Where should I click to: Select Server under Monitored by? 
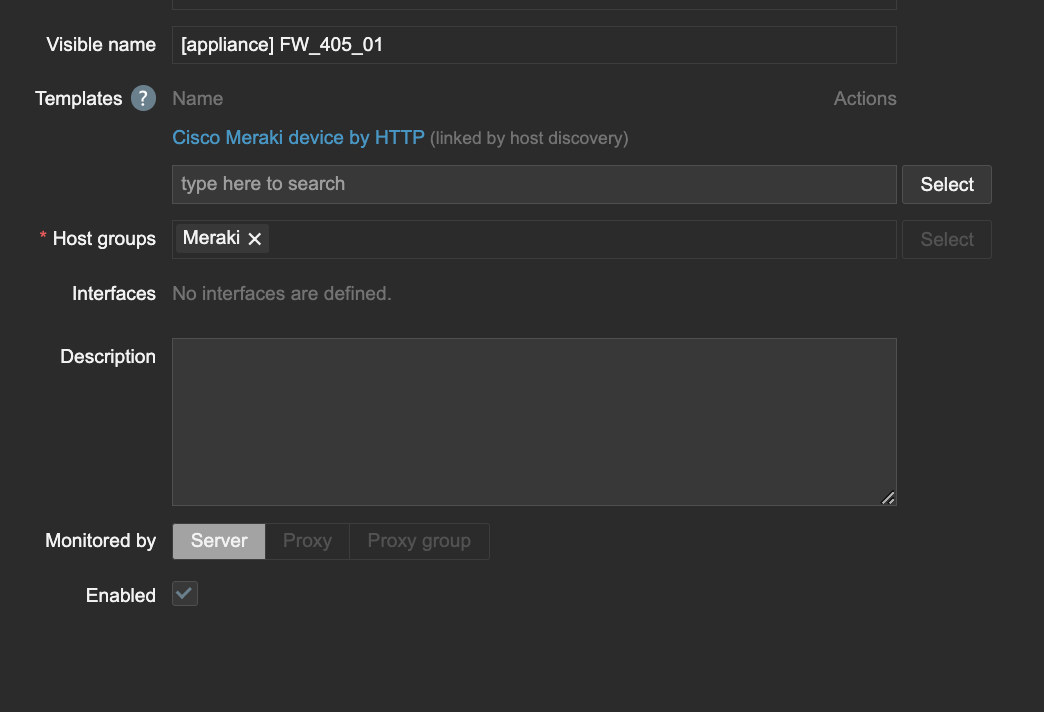coord(219,541)
